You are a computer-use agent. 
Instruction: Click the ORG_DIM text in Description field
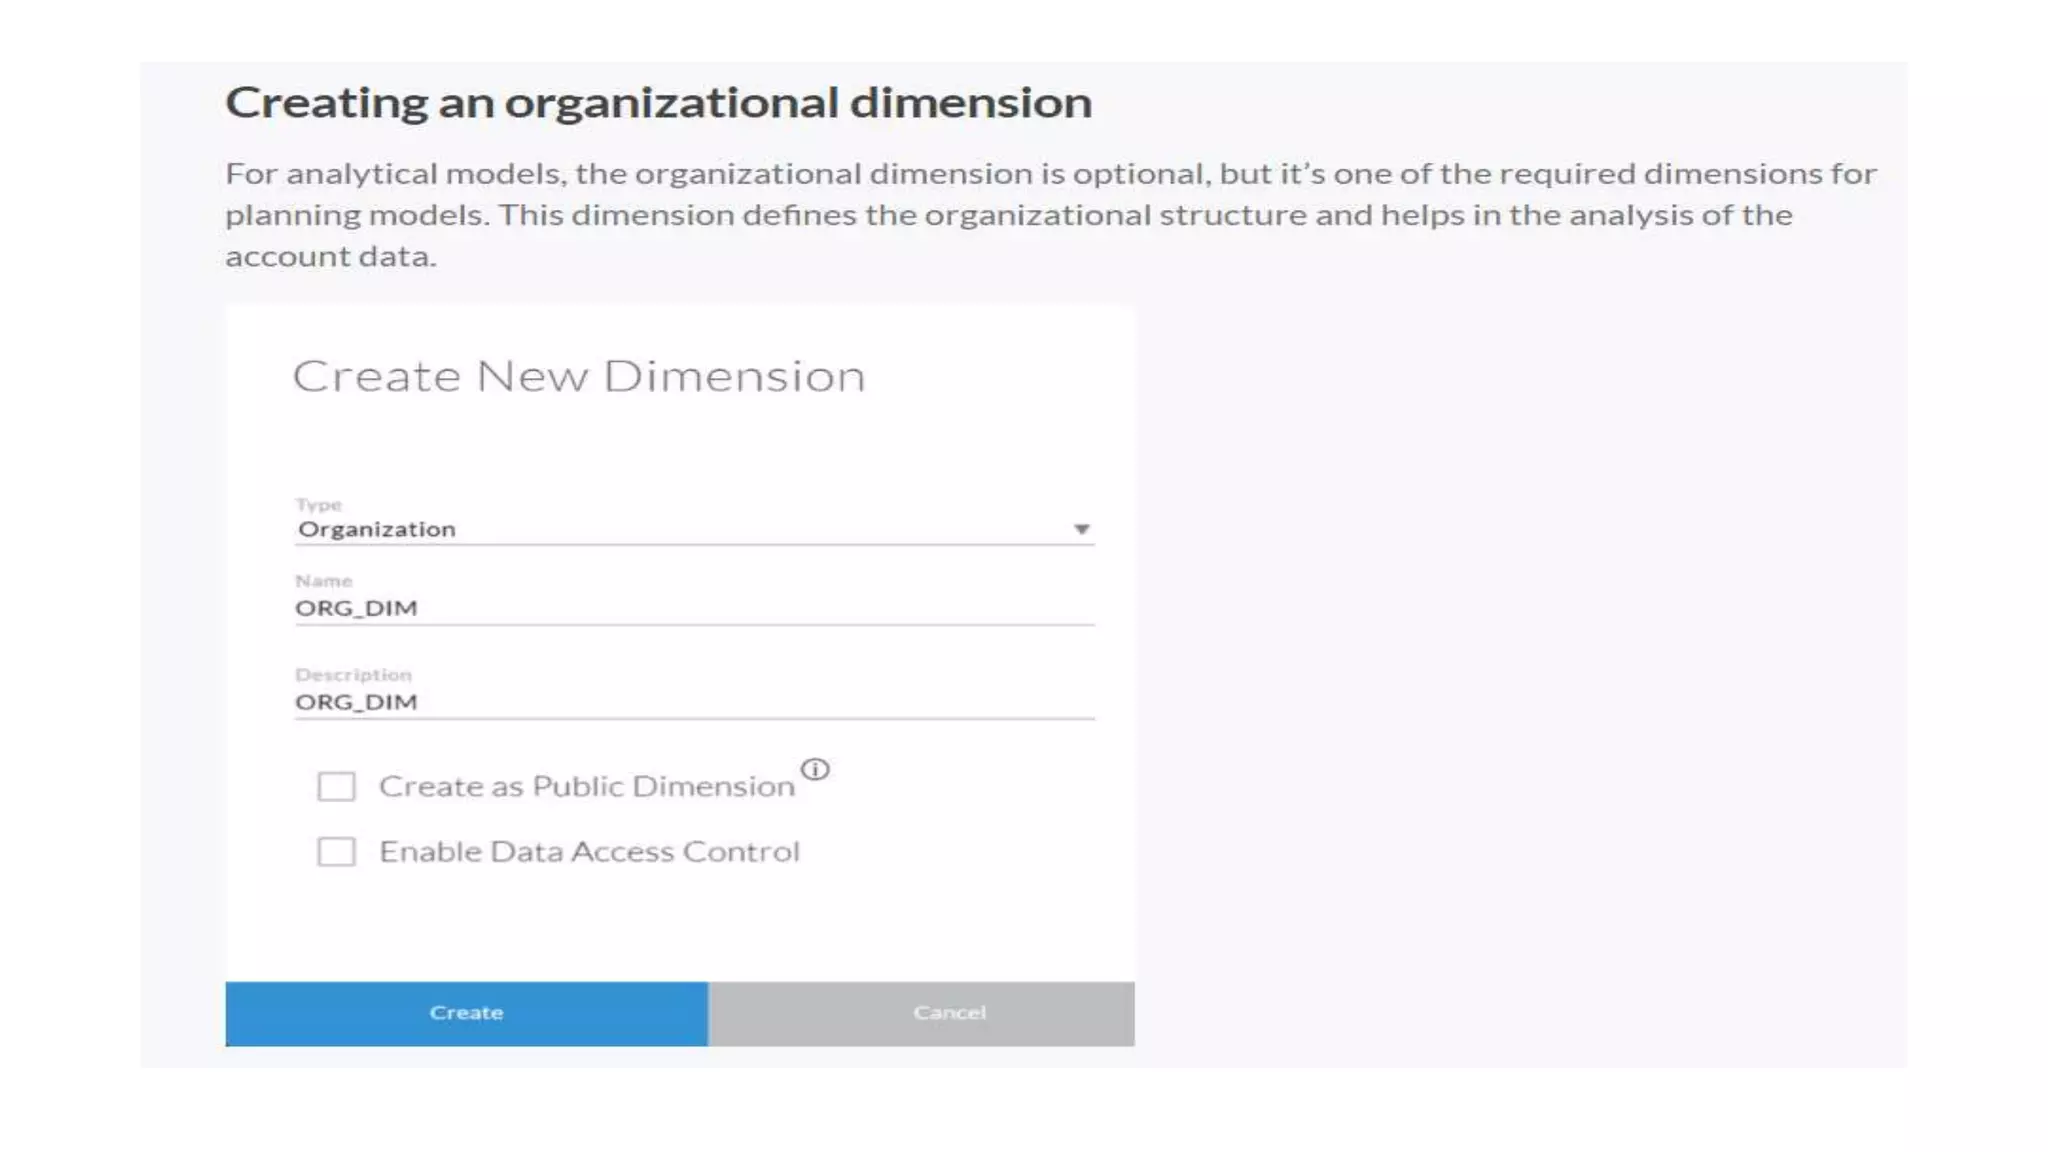point(356,702)
